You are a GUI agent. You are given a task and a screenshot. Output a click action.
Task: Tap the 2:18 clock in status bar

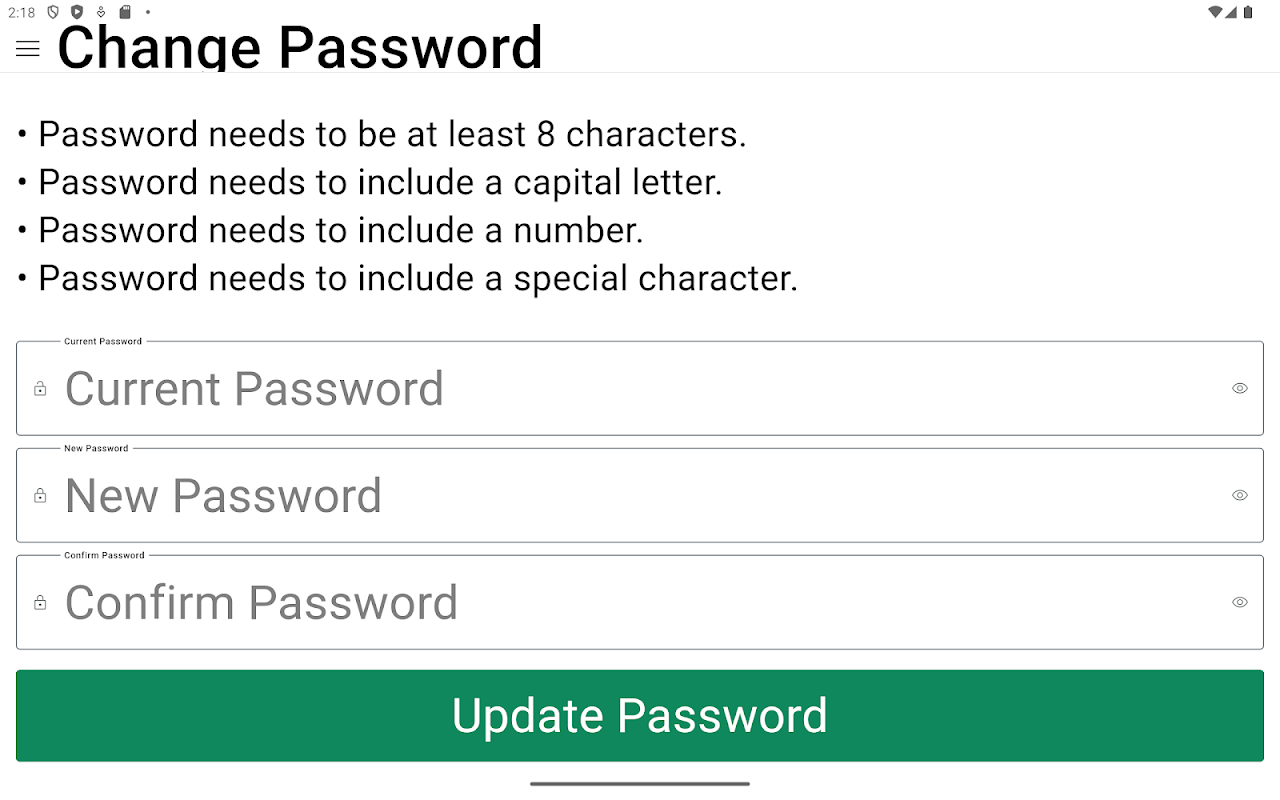(21, 12)
